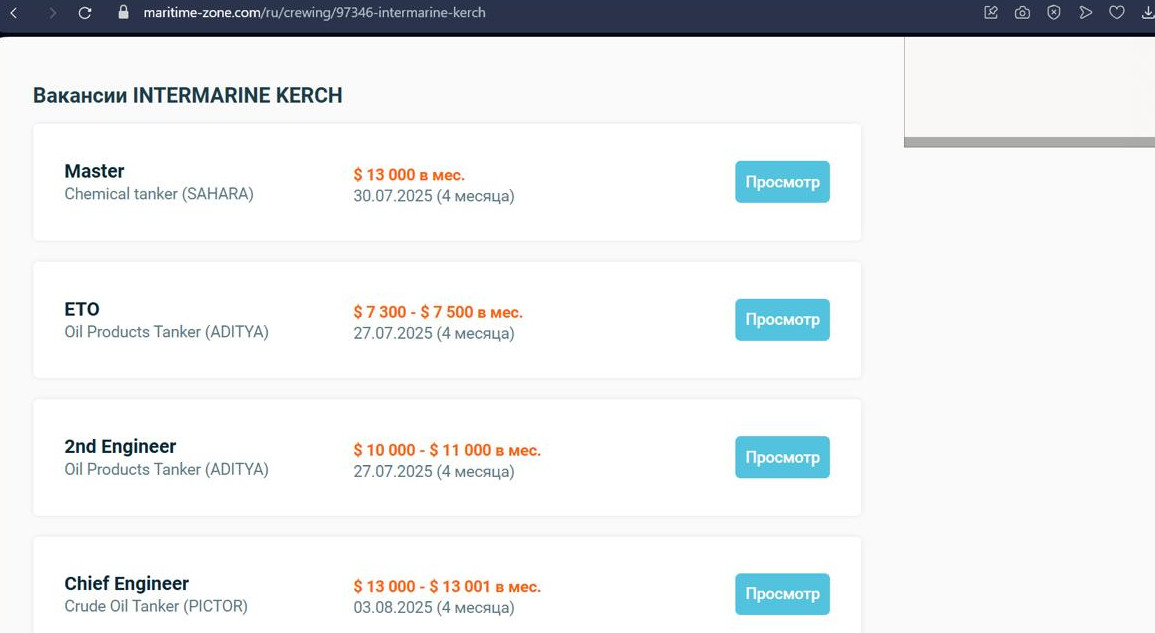Viewport: 1155px width, 633px height.
Task: Click the $ 13 000 в мес. Master salary
Action: 409,175
